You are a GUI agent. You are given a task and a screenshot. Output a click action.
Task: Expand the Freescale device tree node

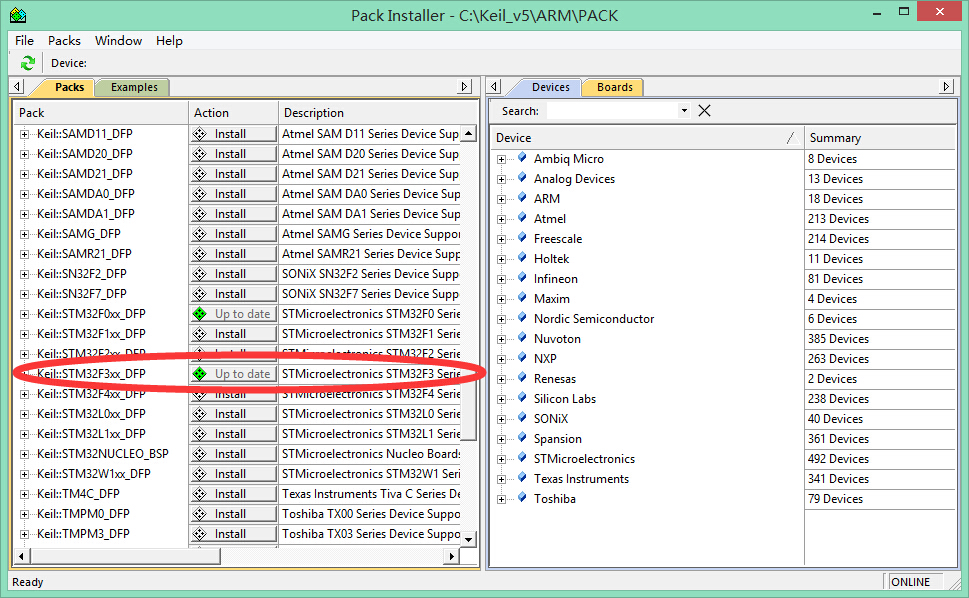[x=501, y=239]
